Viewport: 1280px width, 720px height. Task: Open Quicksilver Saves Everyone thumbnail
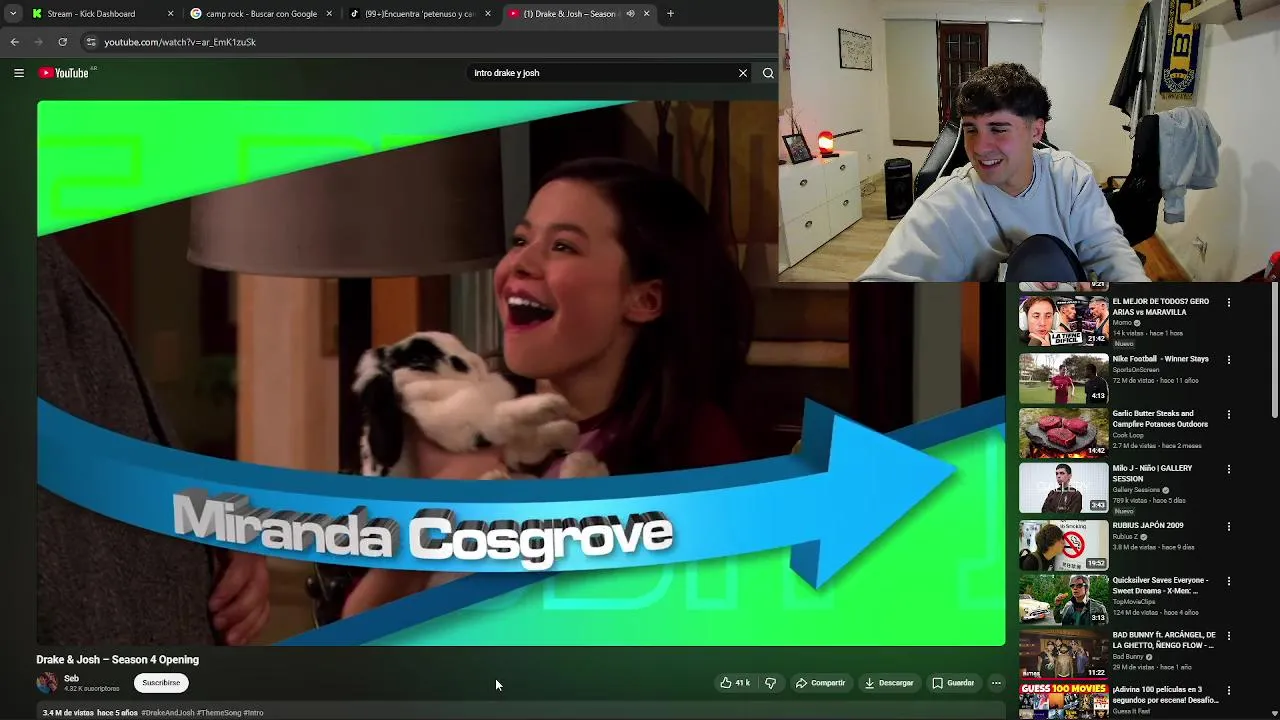click(1063, 599)
